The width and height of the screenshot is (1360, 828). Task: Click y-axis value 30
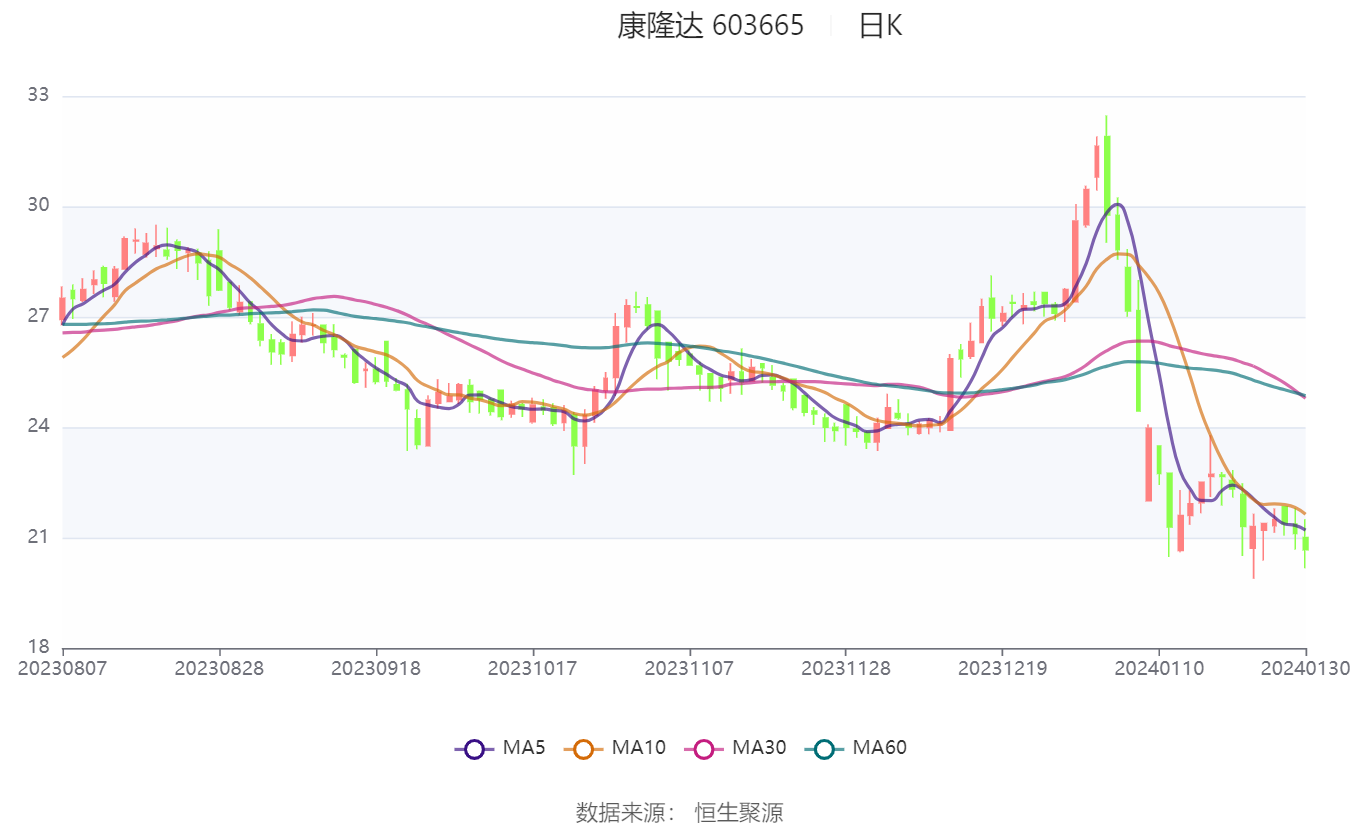(38, 206)
